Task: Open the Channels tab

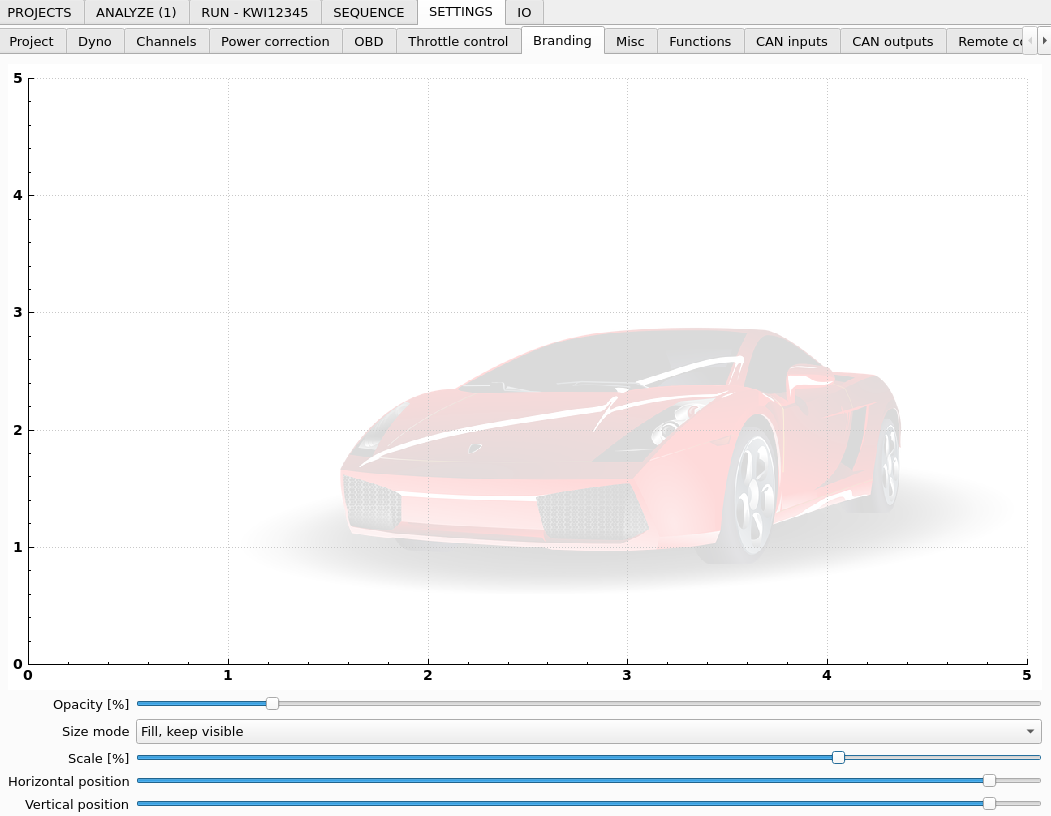Action: (x=166, y=41)
